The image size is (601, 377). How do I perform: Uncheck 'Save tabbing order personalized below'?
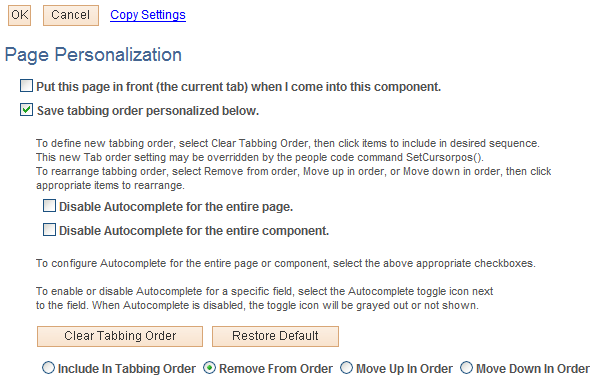pyautogui.click(x=26, y=110)
